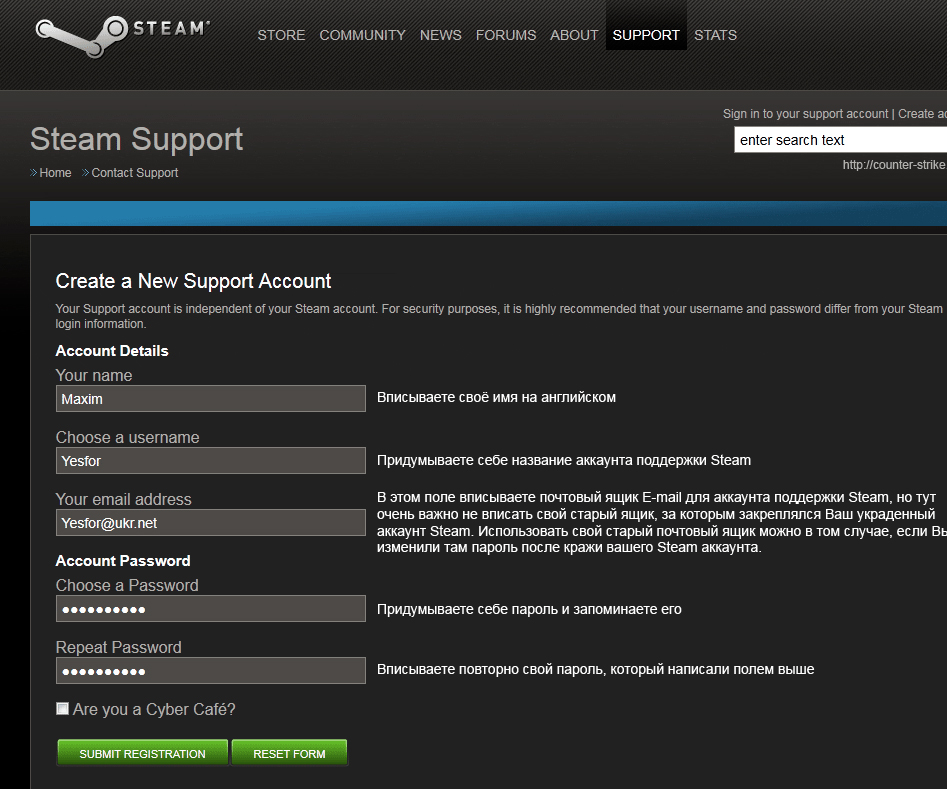Click the text Придумываете себе пароль и запоминаете его
Image resolution: width=947 pixels, height=789 pixels.
point(529,609)
